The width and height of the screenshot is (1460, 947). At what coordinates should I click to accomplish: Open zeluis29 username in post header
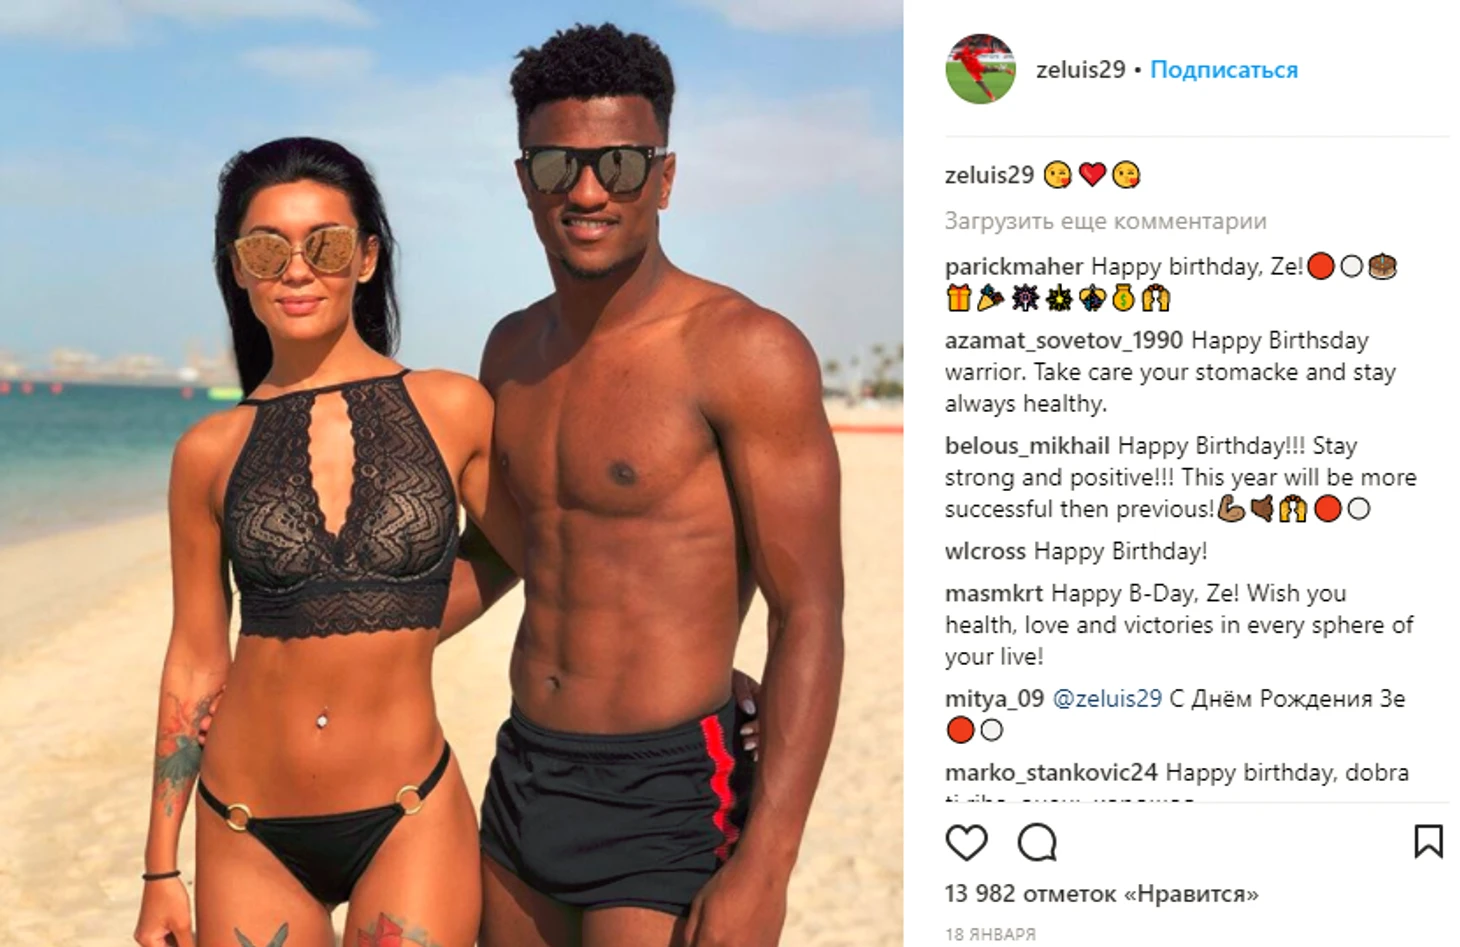[x=1081, y=70]
